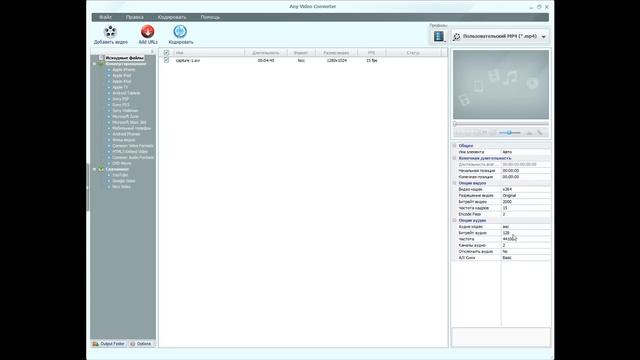Adjust the preview volume slider
The height and width of the screenshot is (360, 640).
pos(509,133)
